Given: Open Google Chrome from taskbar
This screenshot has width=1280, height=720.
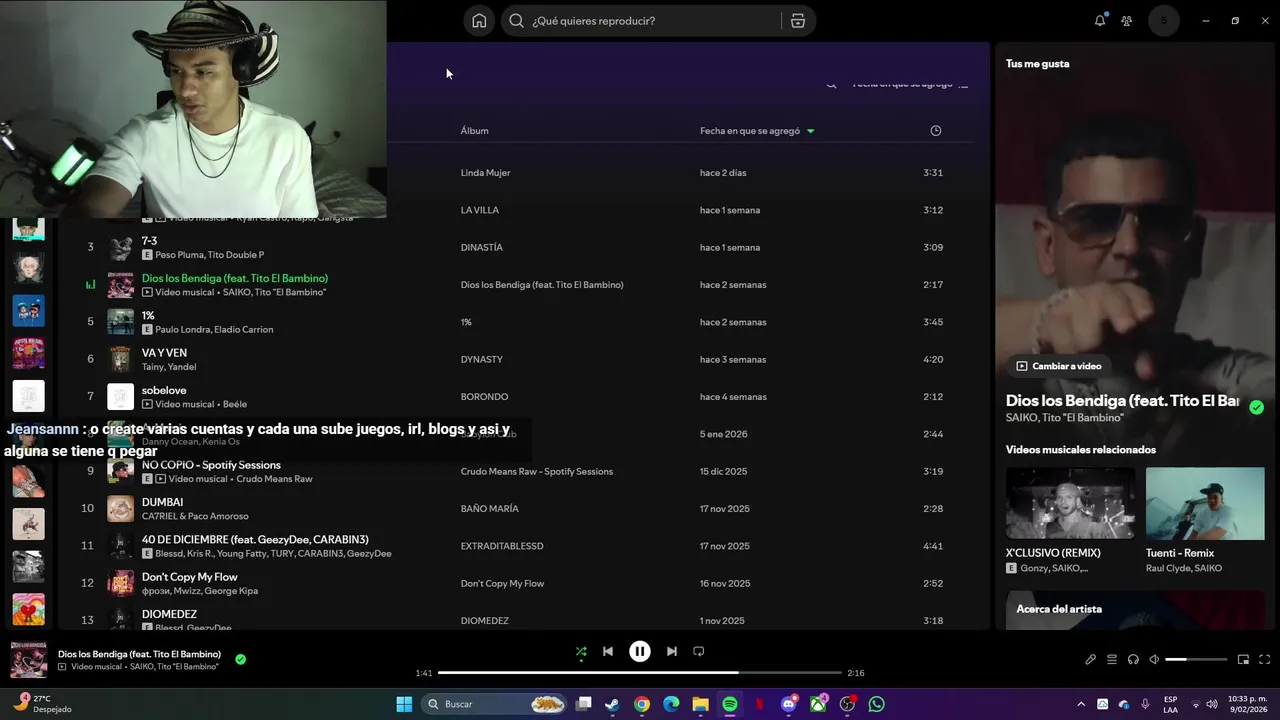Looking at the screenshot, I should (x=642, y=704).
